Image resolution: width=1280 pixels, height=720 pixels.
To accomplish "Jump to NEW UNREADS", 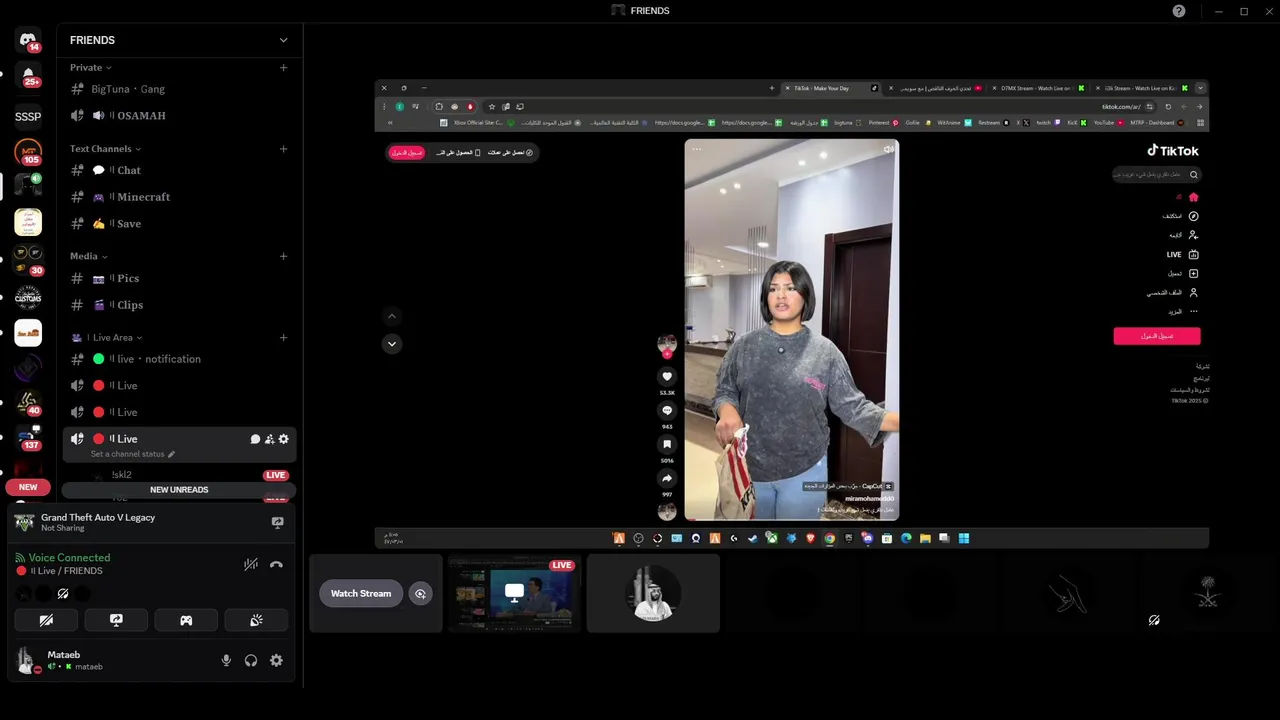I will tap(179, 490).
